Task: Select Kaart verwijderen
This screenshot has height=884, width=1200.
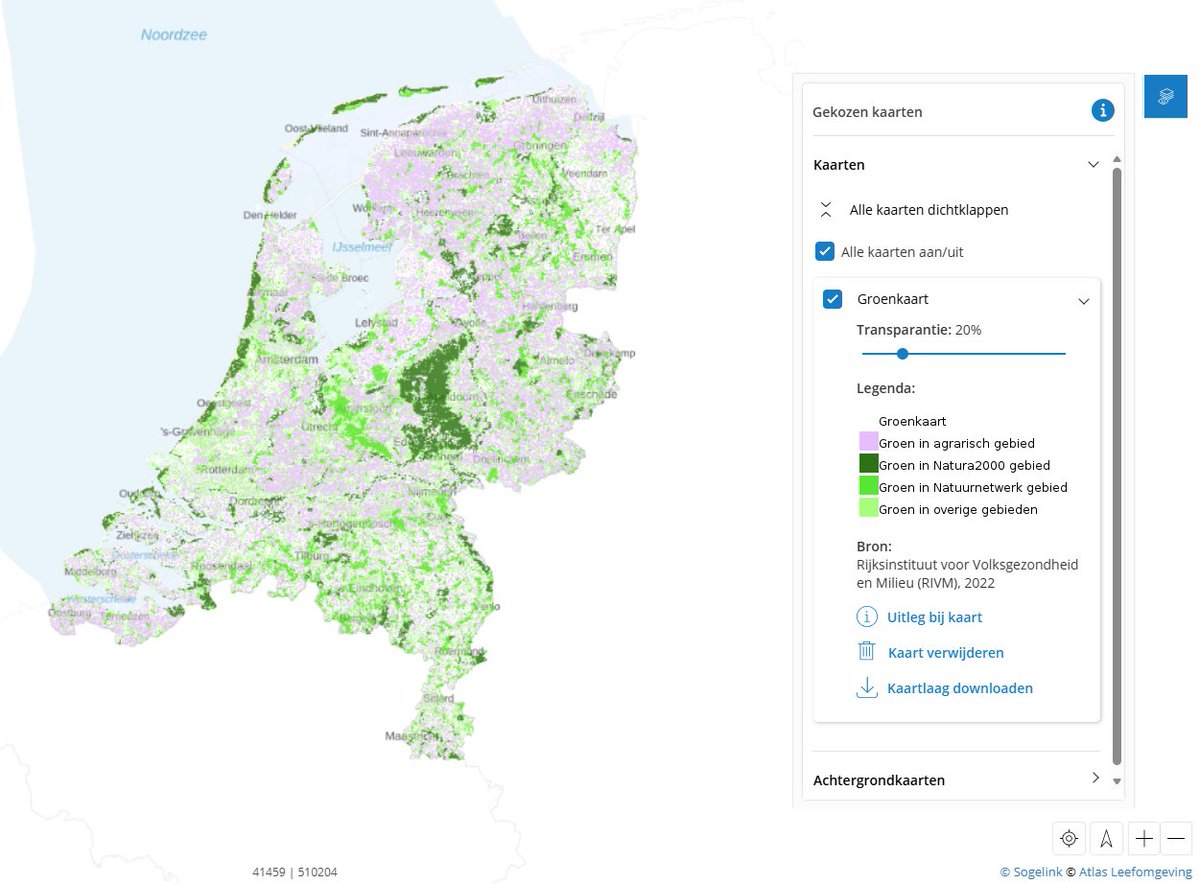Action: point(945,651)
